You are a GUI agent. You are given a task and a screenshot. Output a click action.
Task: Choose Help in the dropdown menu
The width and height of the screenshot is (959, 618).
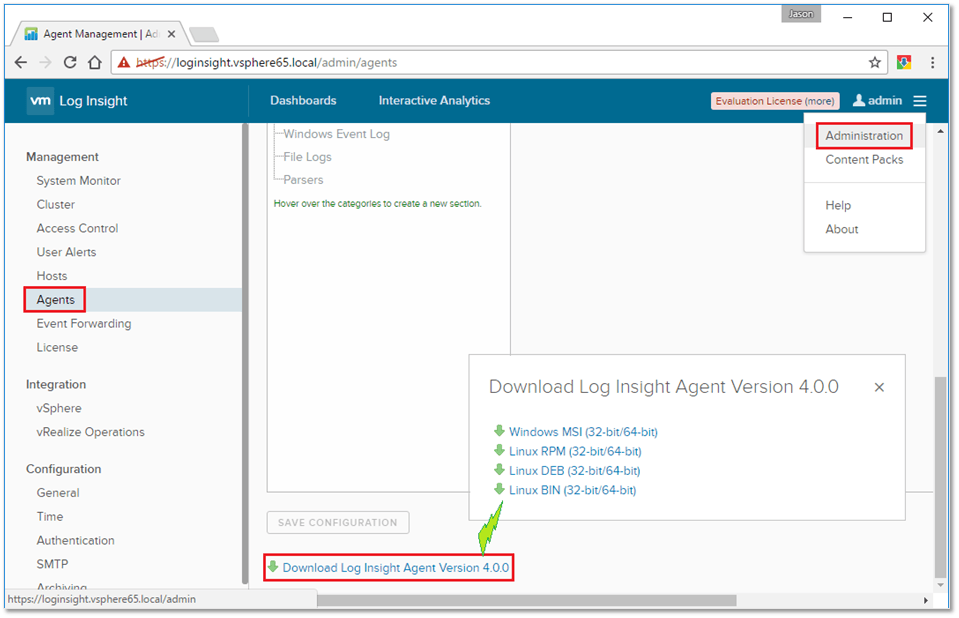pyautogui.click(x=838, y=206)
